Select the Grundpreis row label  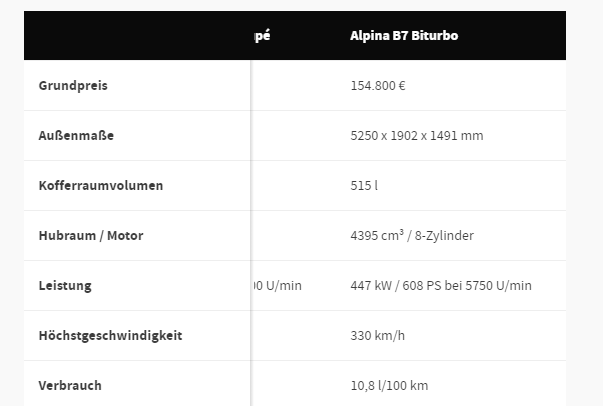[x=73, y=85]
